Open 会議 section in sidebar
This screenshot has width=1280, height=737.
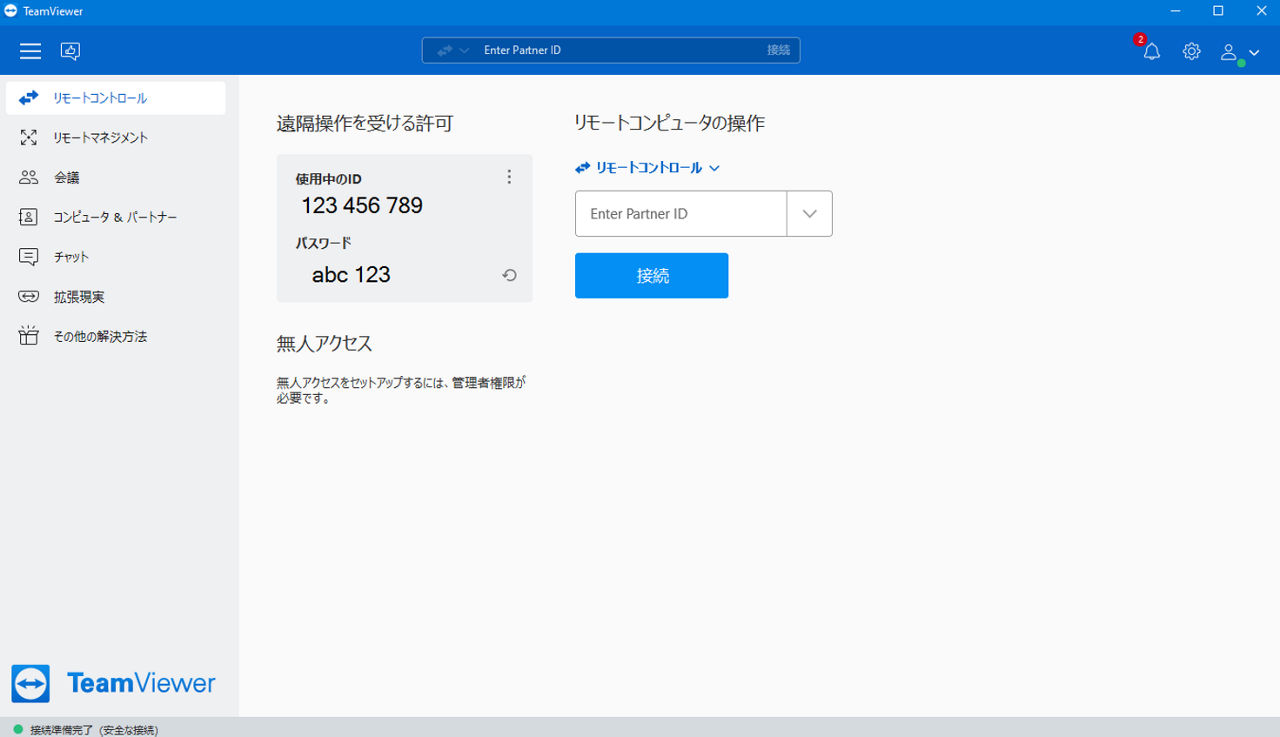point(115,177)
